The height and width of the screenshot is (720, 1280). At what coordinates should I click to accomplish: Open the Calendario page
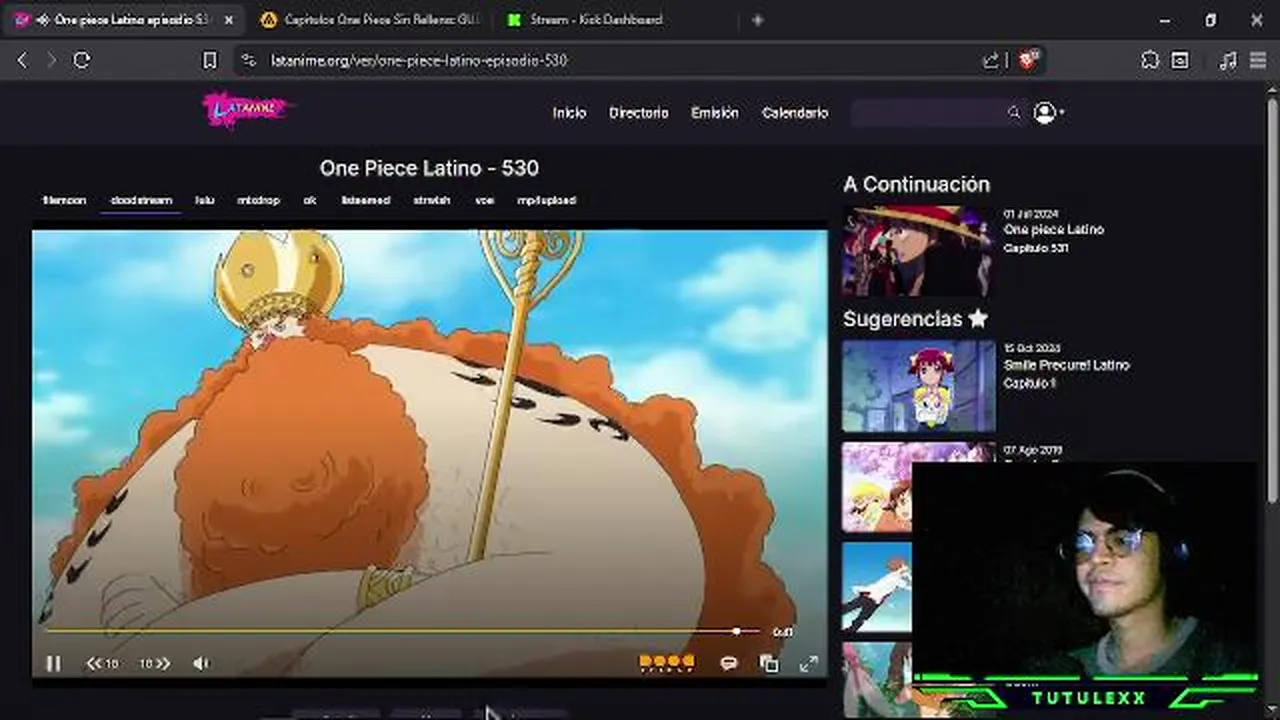(x=795, y=113)
